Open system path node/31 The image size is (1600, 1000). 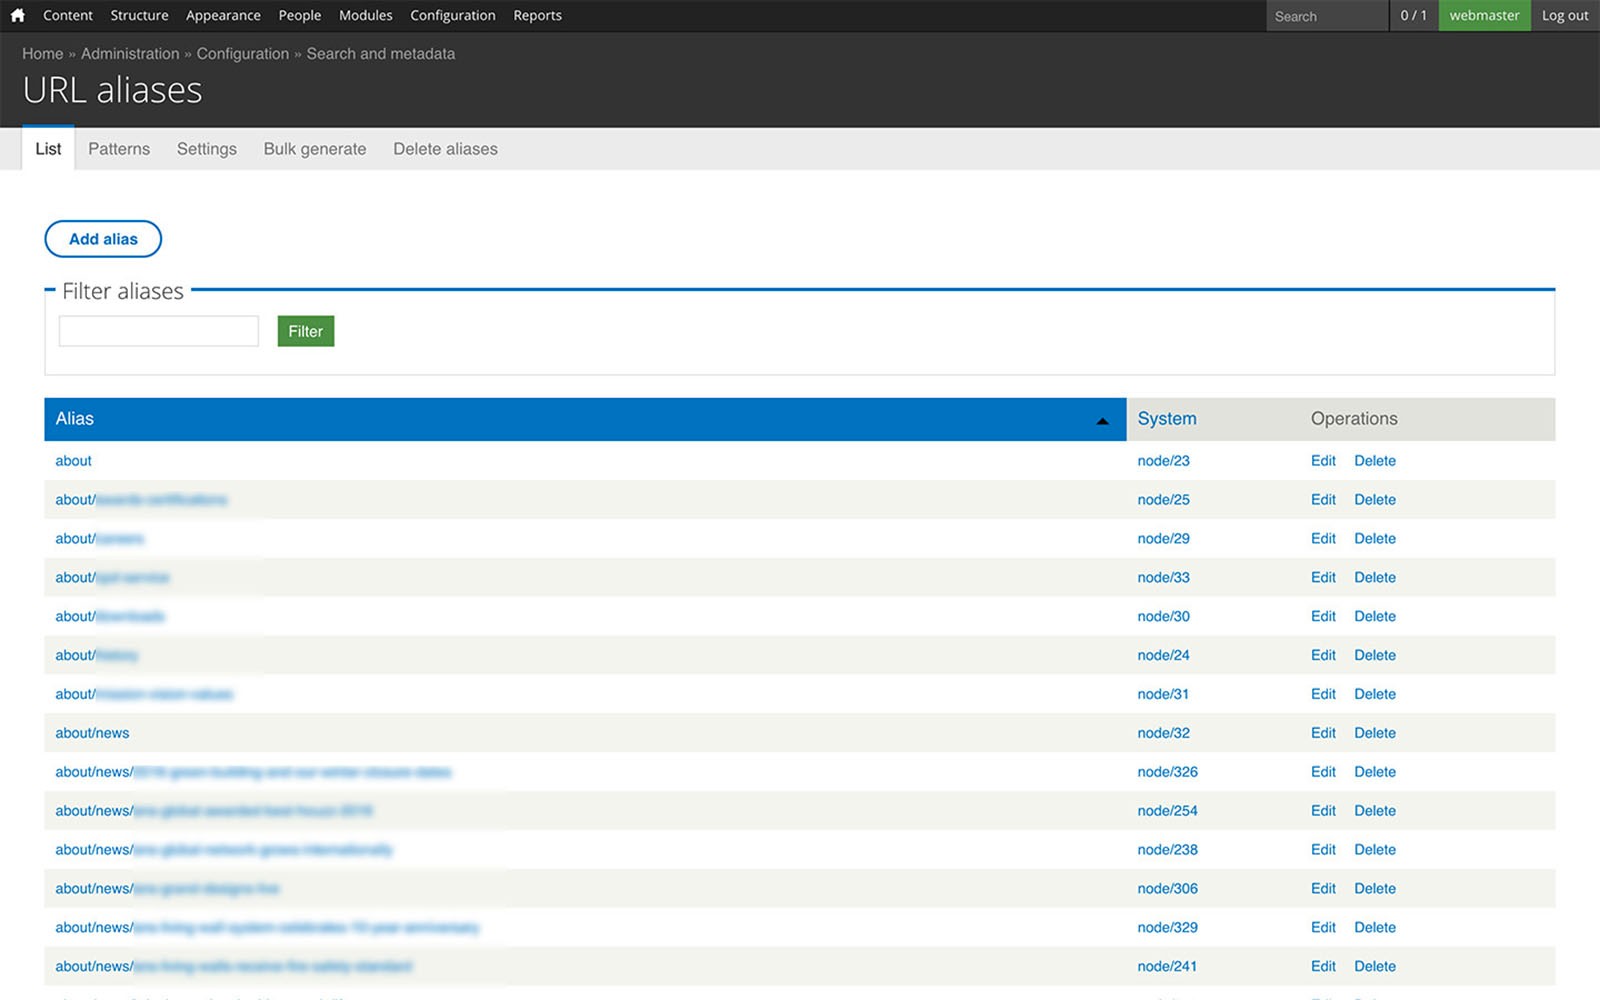point(1163,694)
